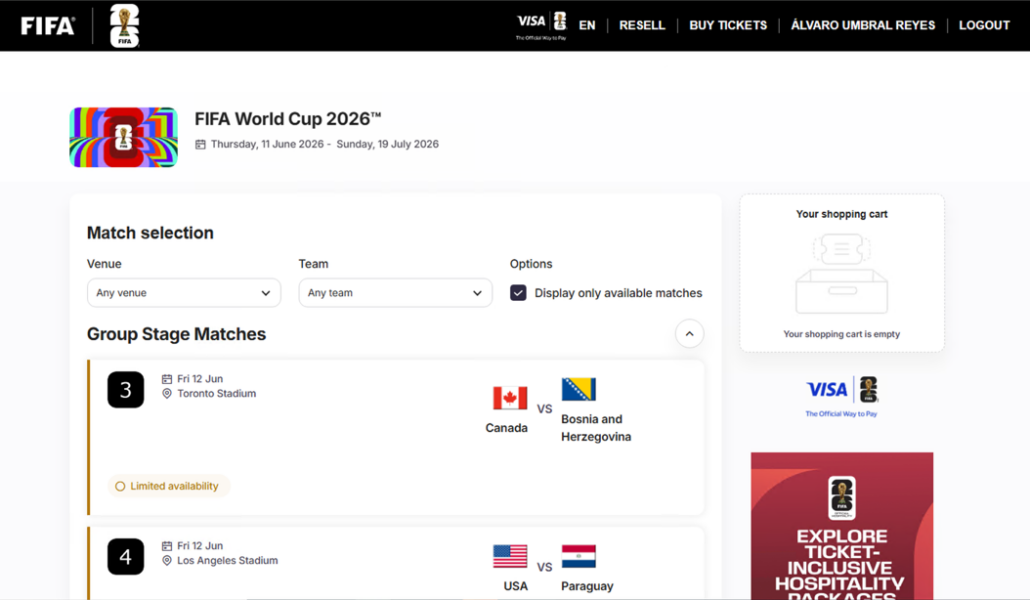Click the World Cup 2026 colorful event thumbnail
Image resolution: width=1030 pixels, height=600 pixels.
[x=124, y=137]
